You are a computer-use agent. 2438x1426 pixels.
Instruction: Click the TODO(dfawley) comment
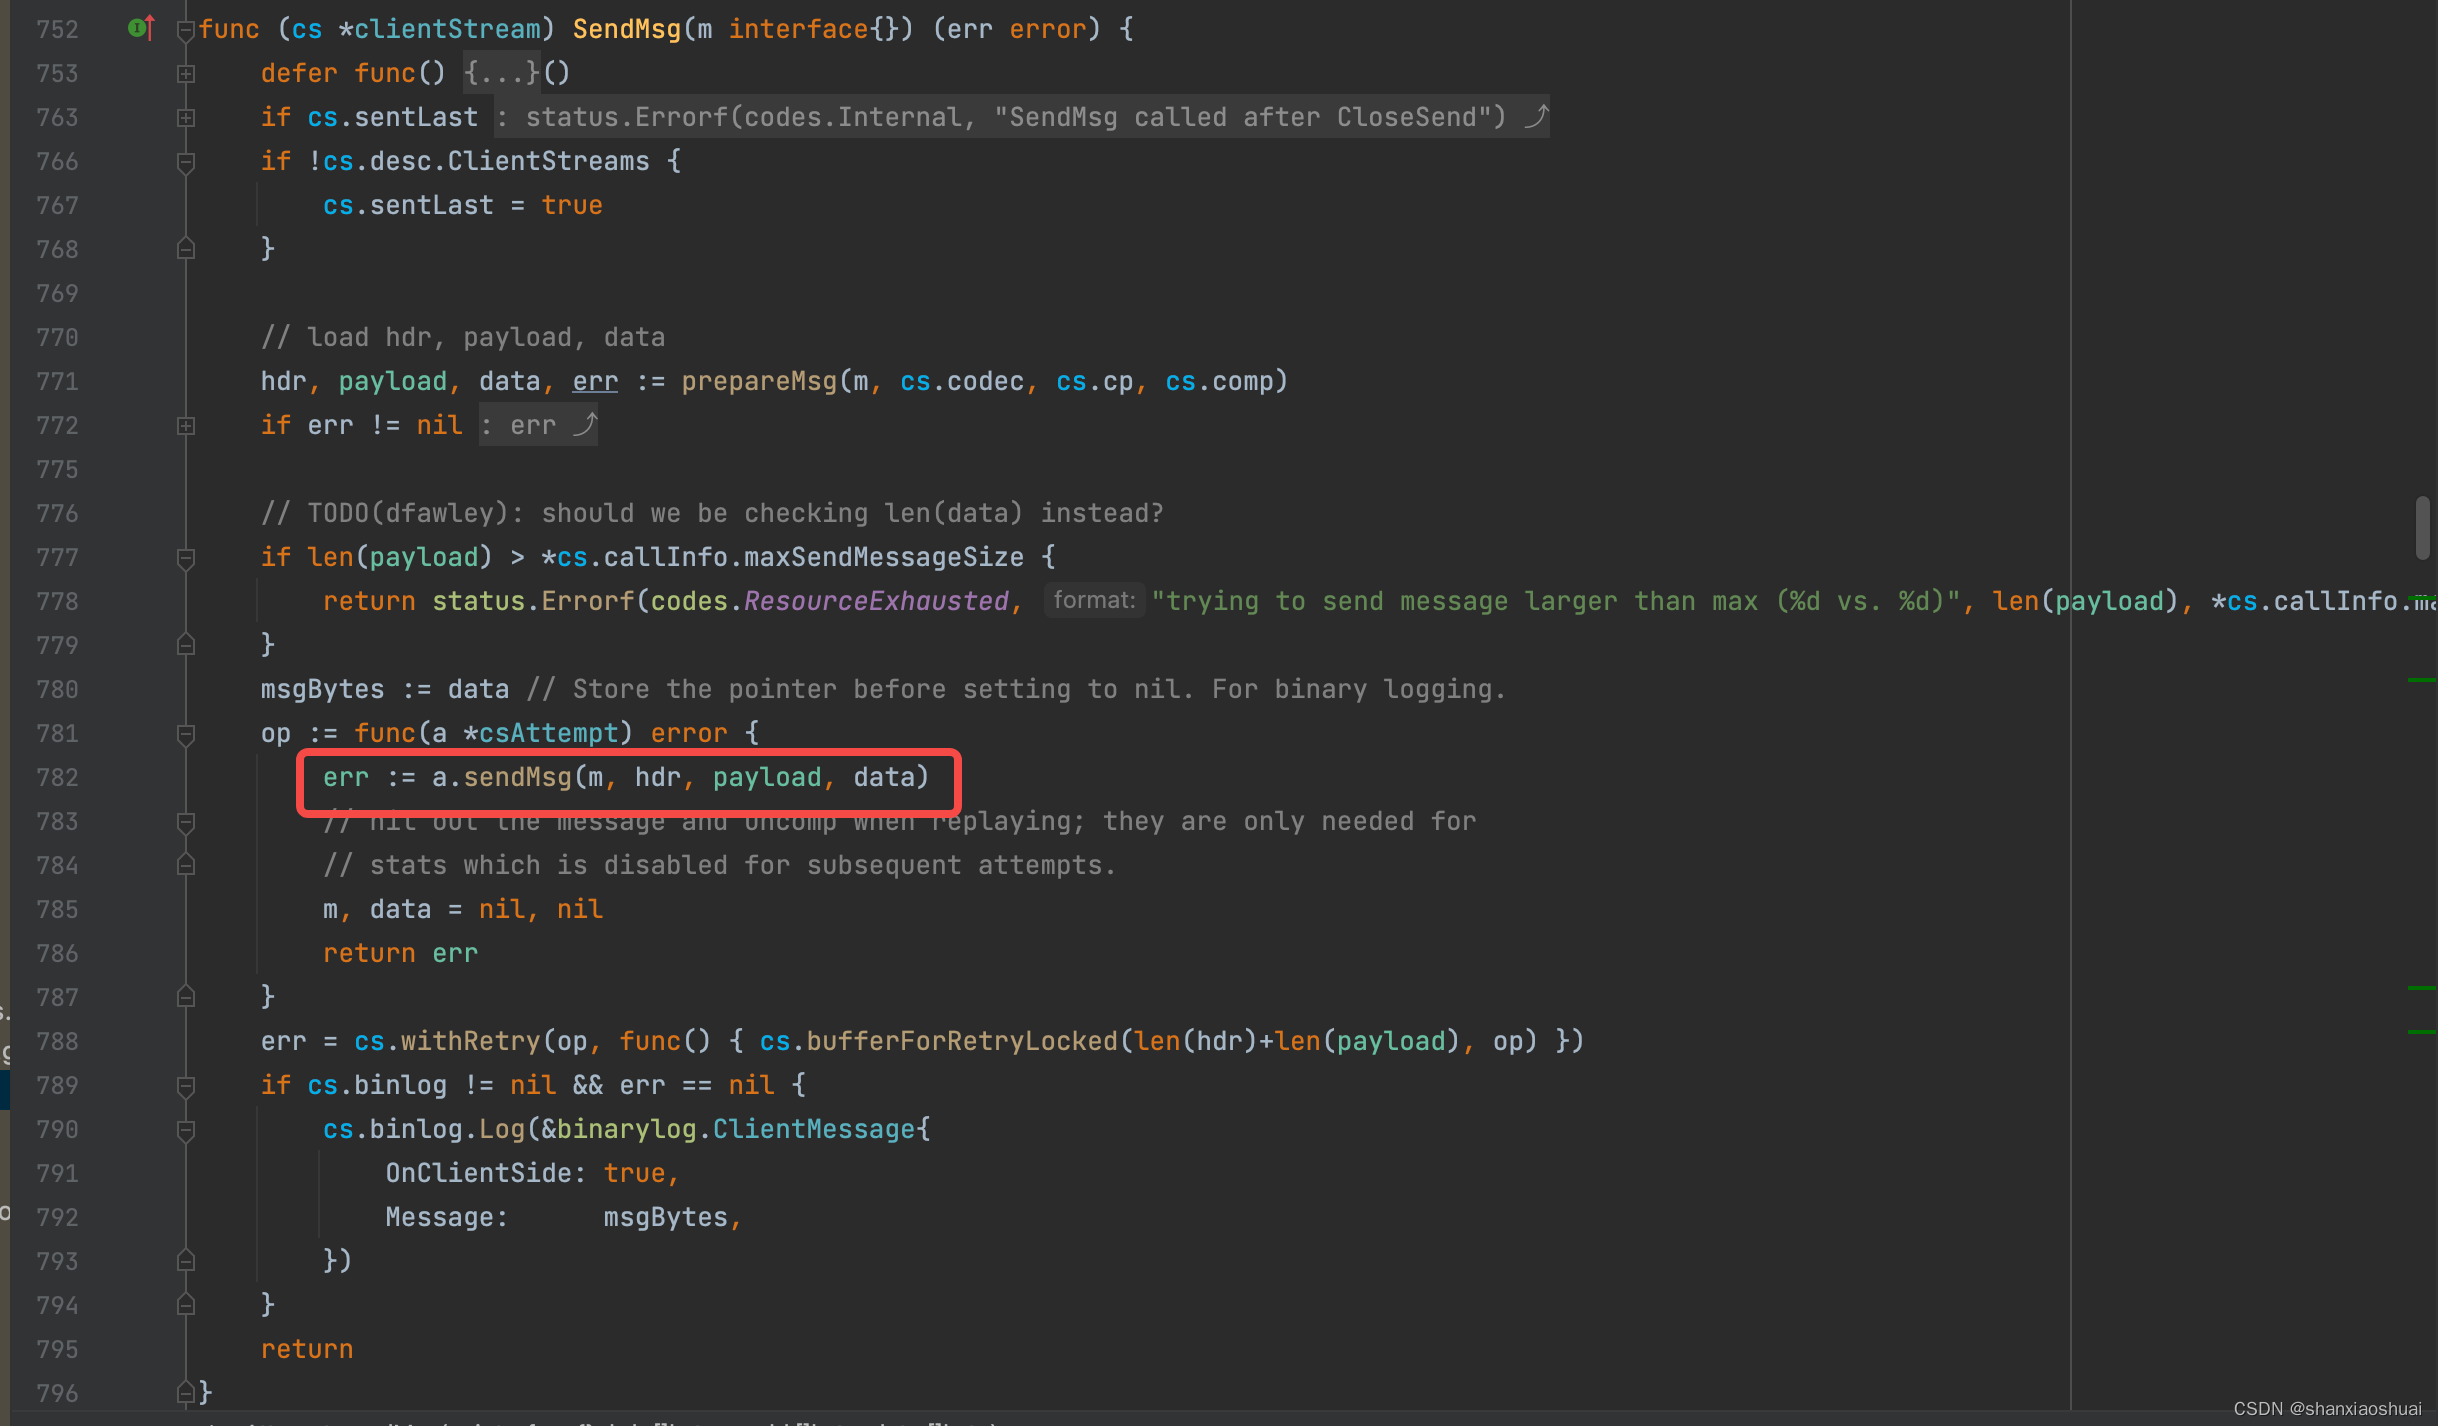click(712, 513)
